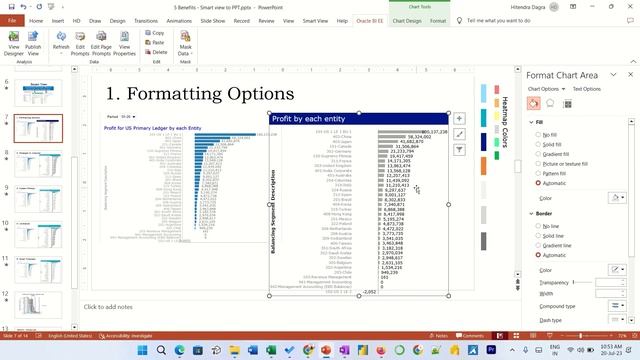
Task: Select the Pattern fill option
Action: [x=550, y=173]
